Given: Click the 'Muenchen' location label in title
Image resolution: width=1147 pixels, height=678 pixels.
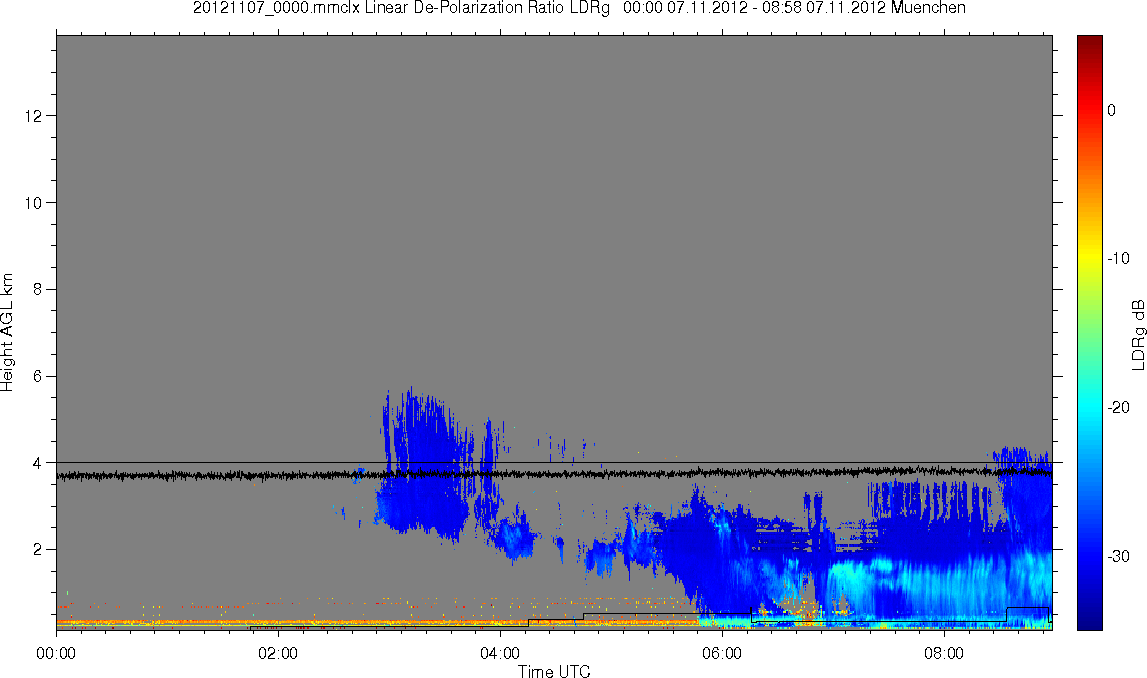Looking at the screenshot, I should (928, 8).
